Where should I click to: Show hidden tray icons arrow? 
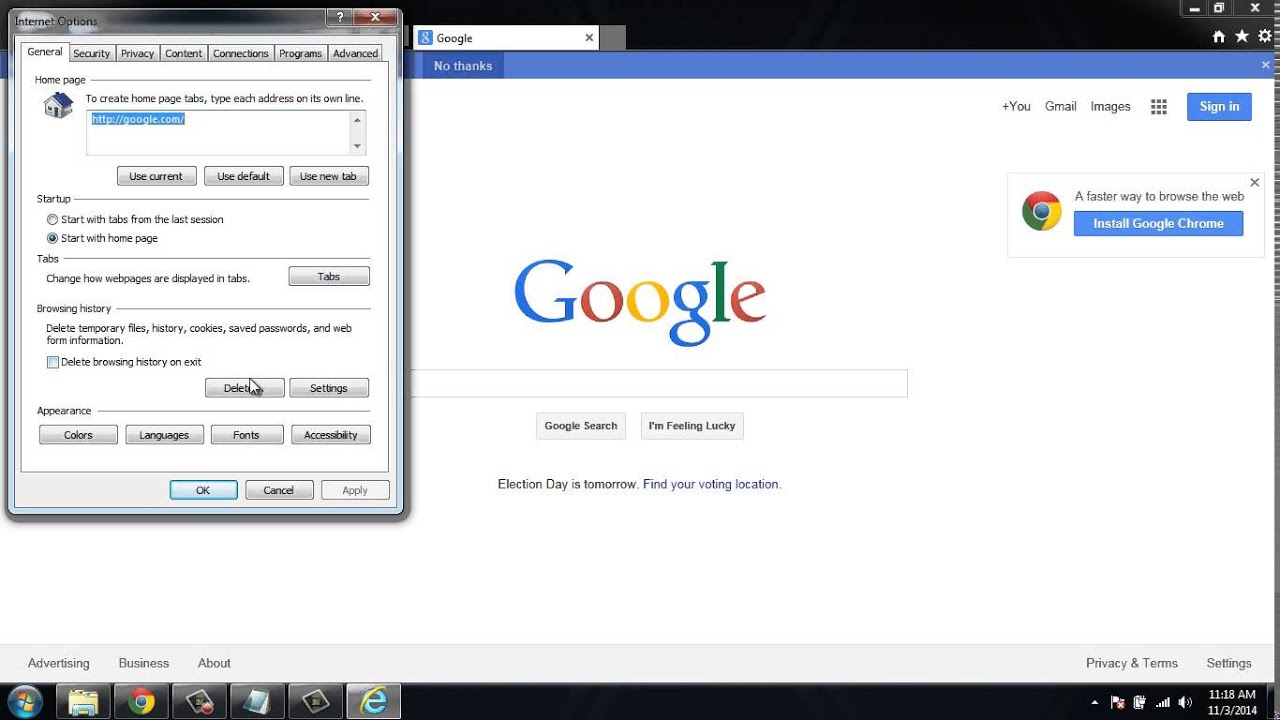point(1094,702)
